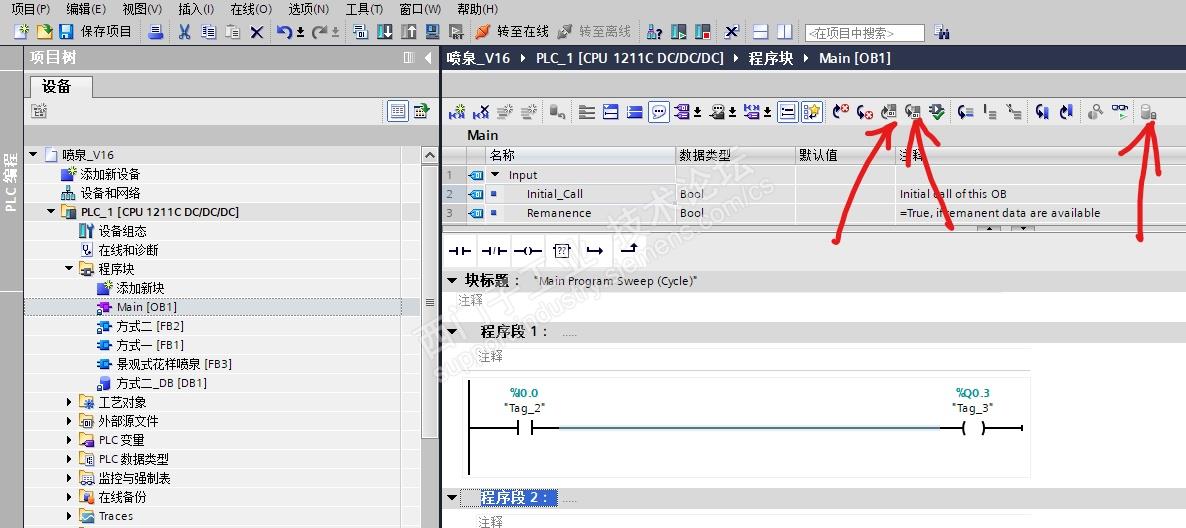Viewport: 1186px width, 528px height.
Task: Toggle project tree details view button
Action: tap(398, 112)
